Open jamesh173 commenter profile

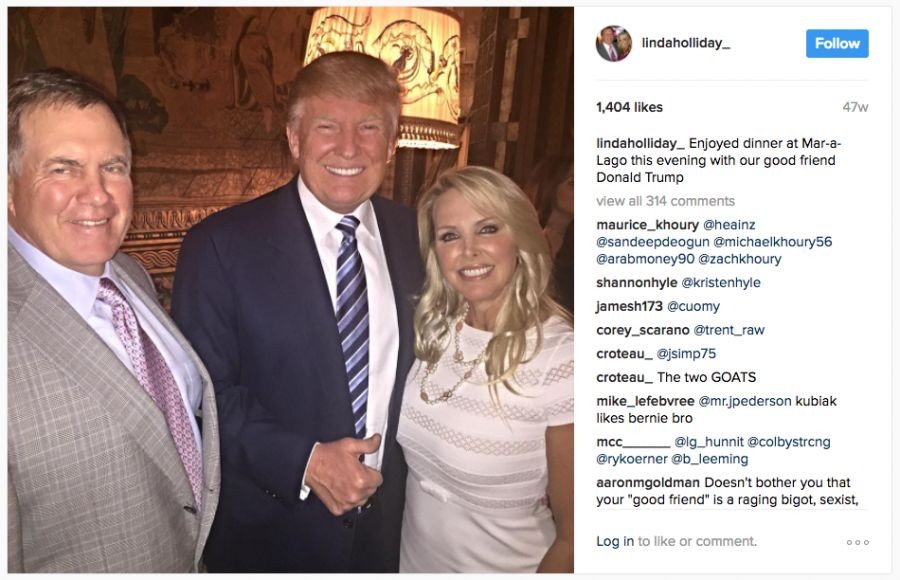point(629,307)
